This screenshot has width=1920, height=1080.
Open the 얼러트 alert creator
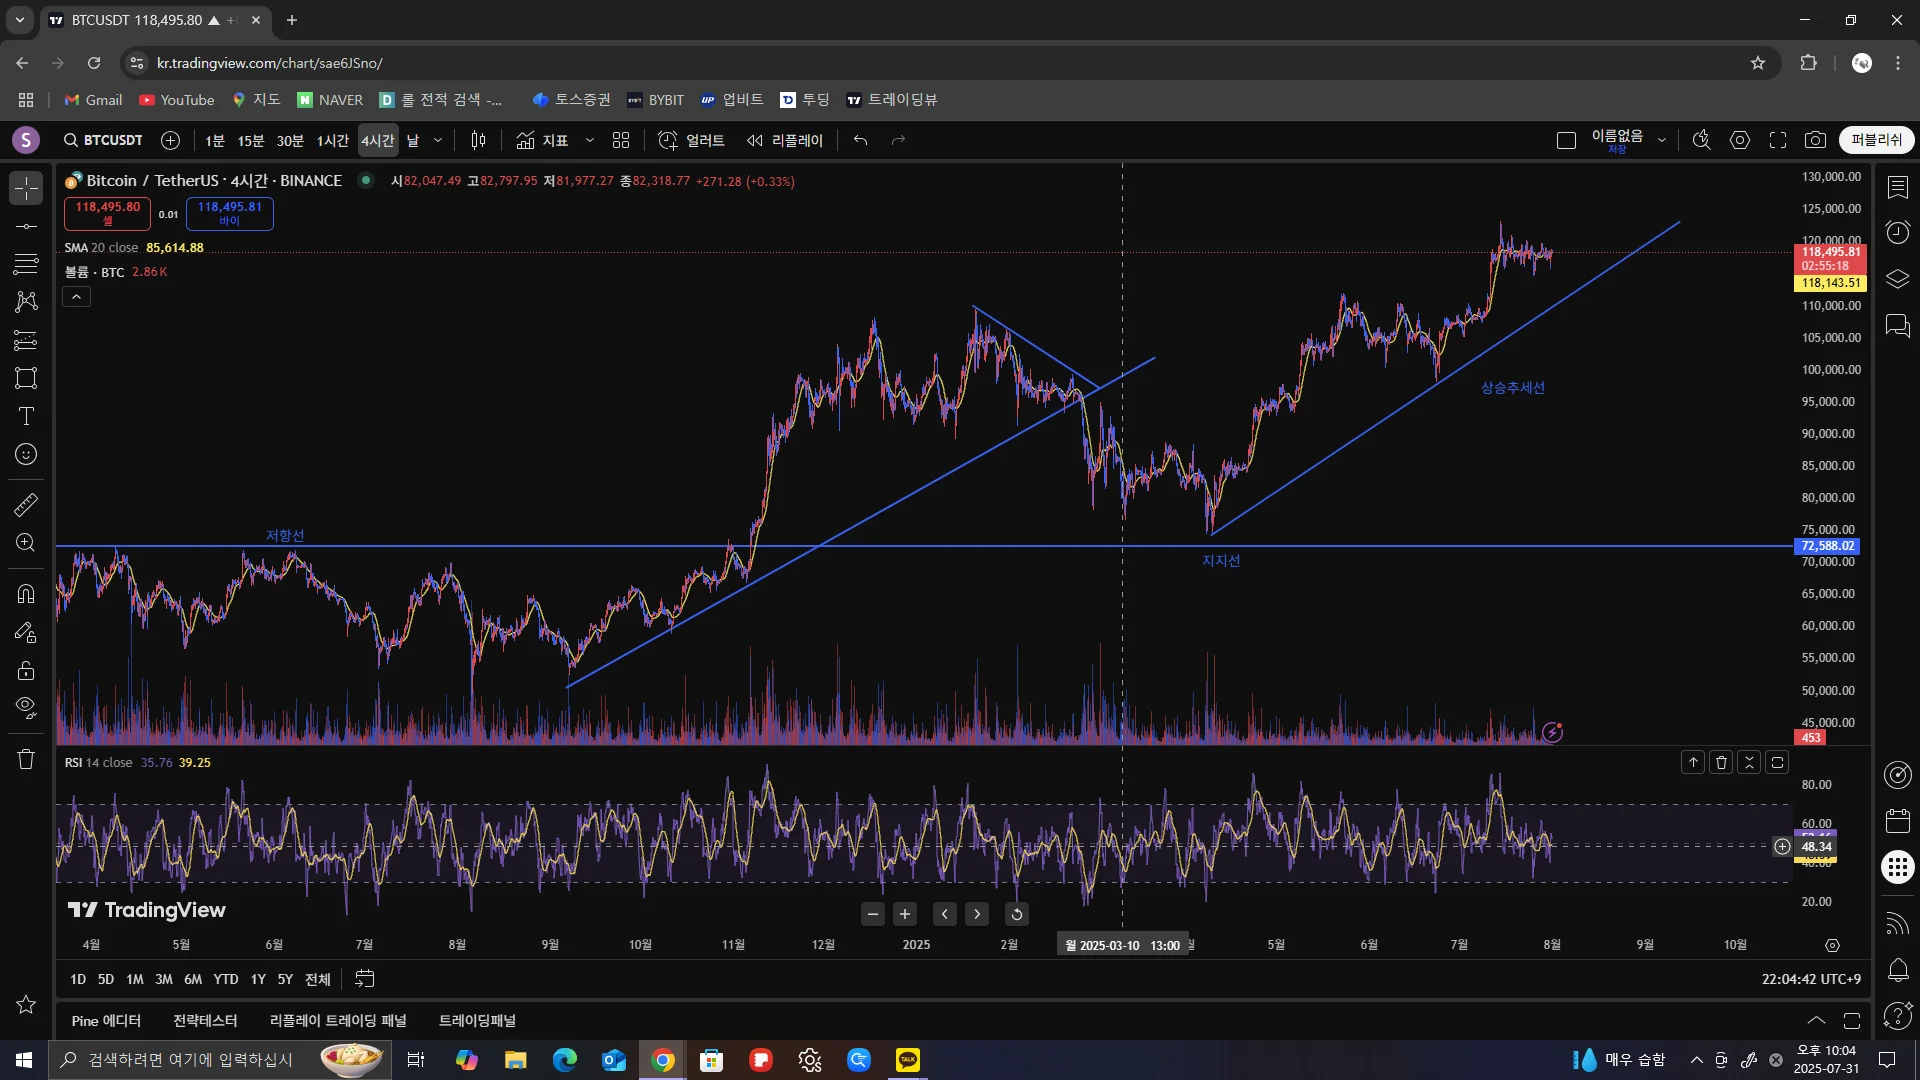click(692, 140)
